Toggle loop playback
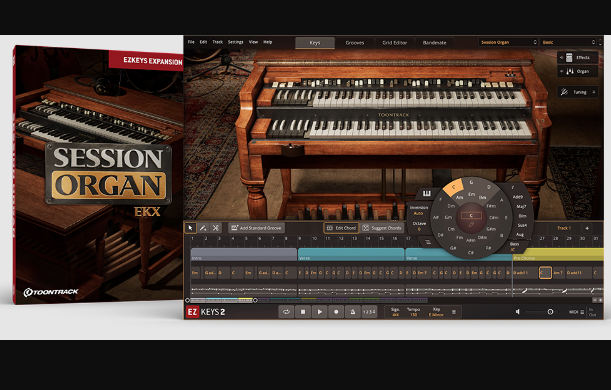This screenshot has height=390, width=611. coord(286,312)
